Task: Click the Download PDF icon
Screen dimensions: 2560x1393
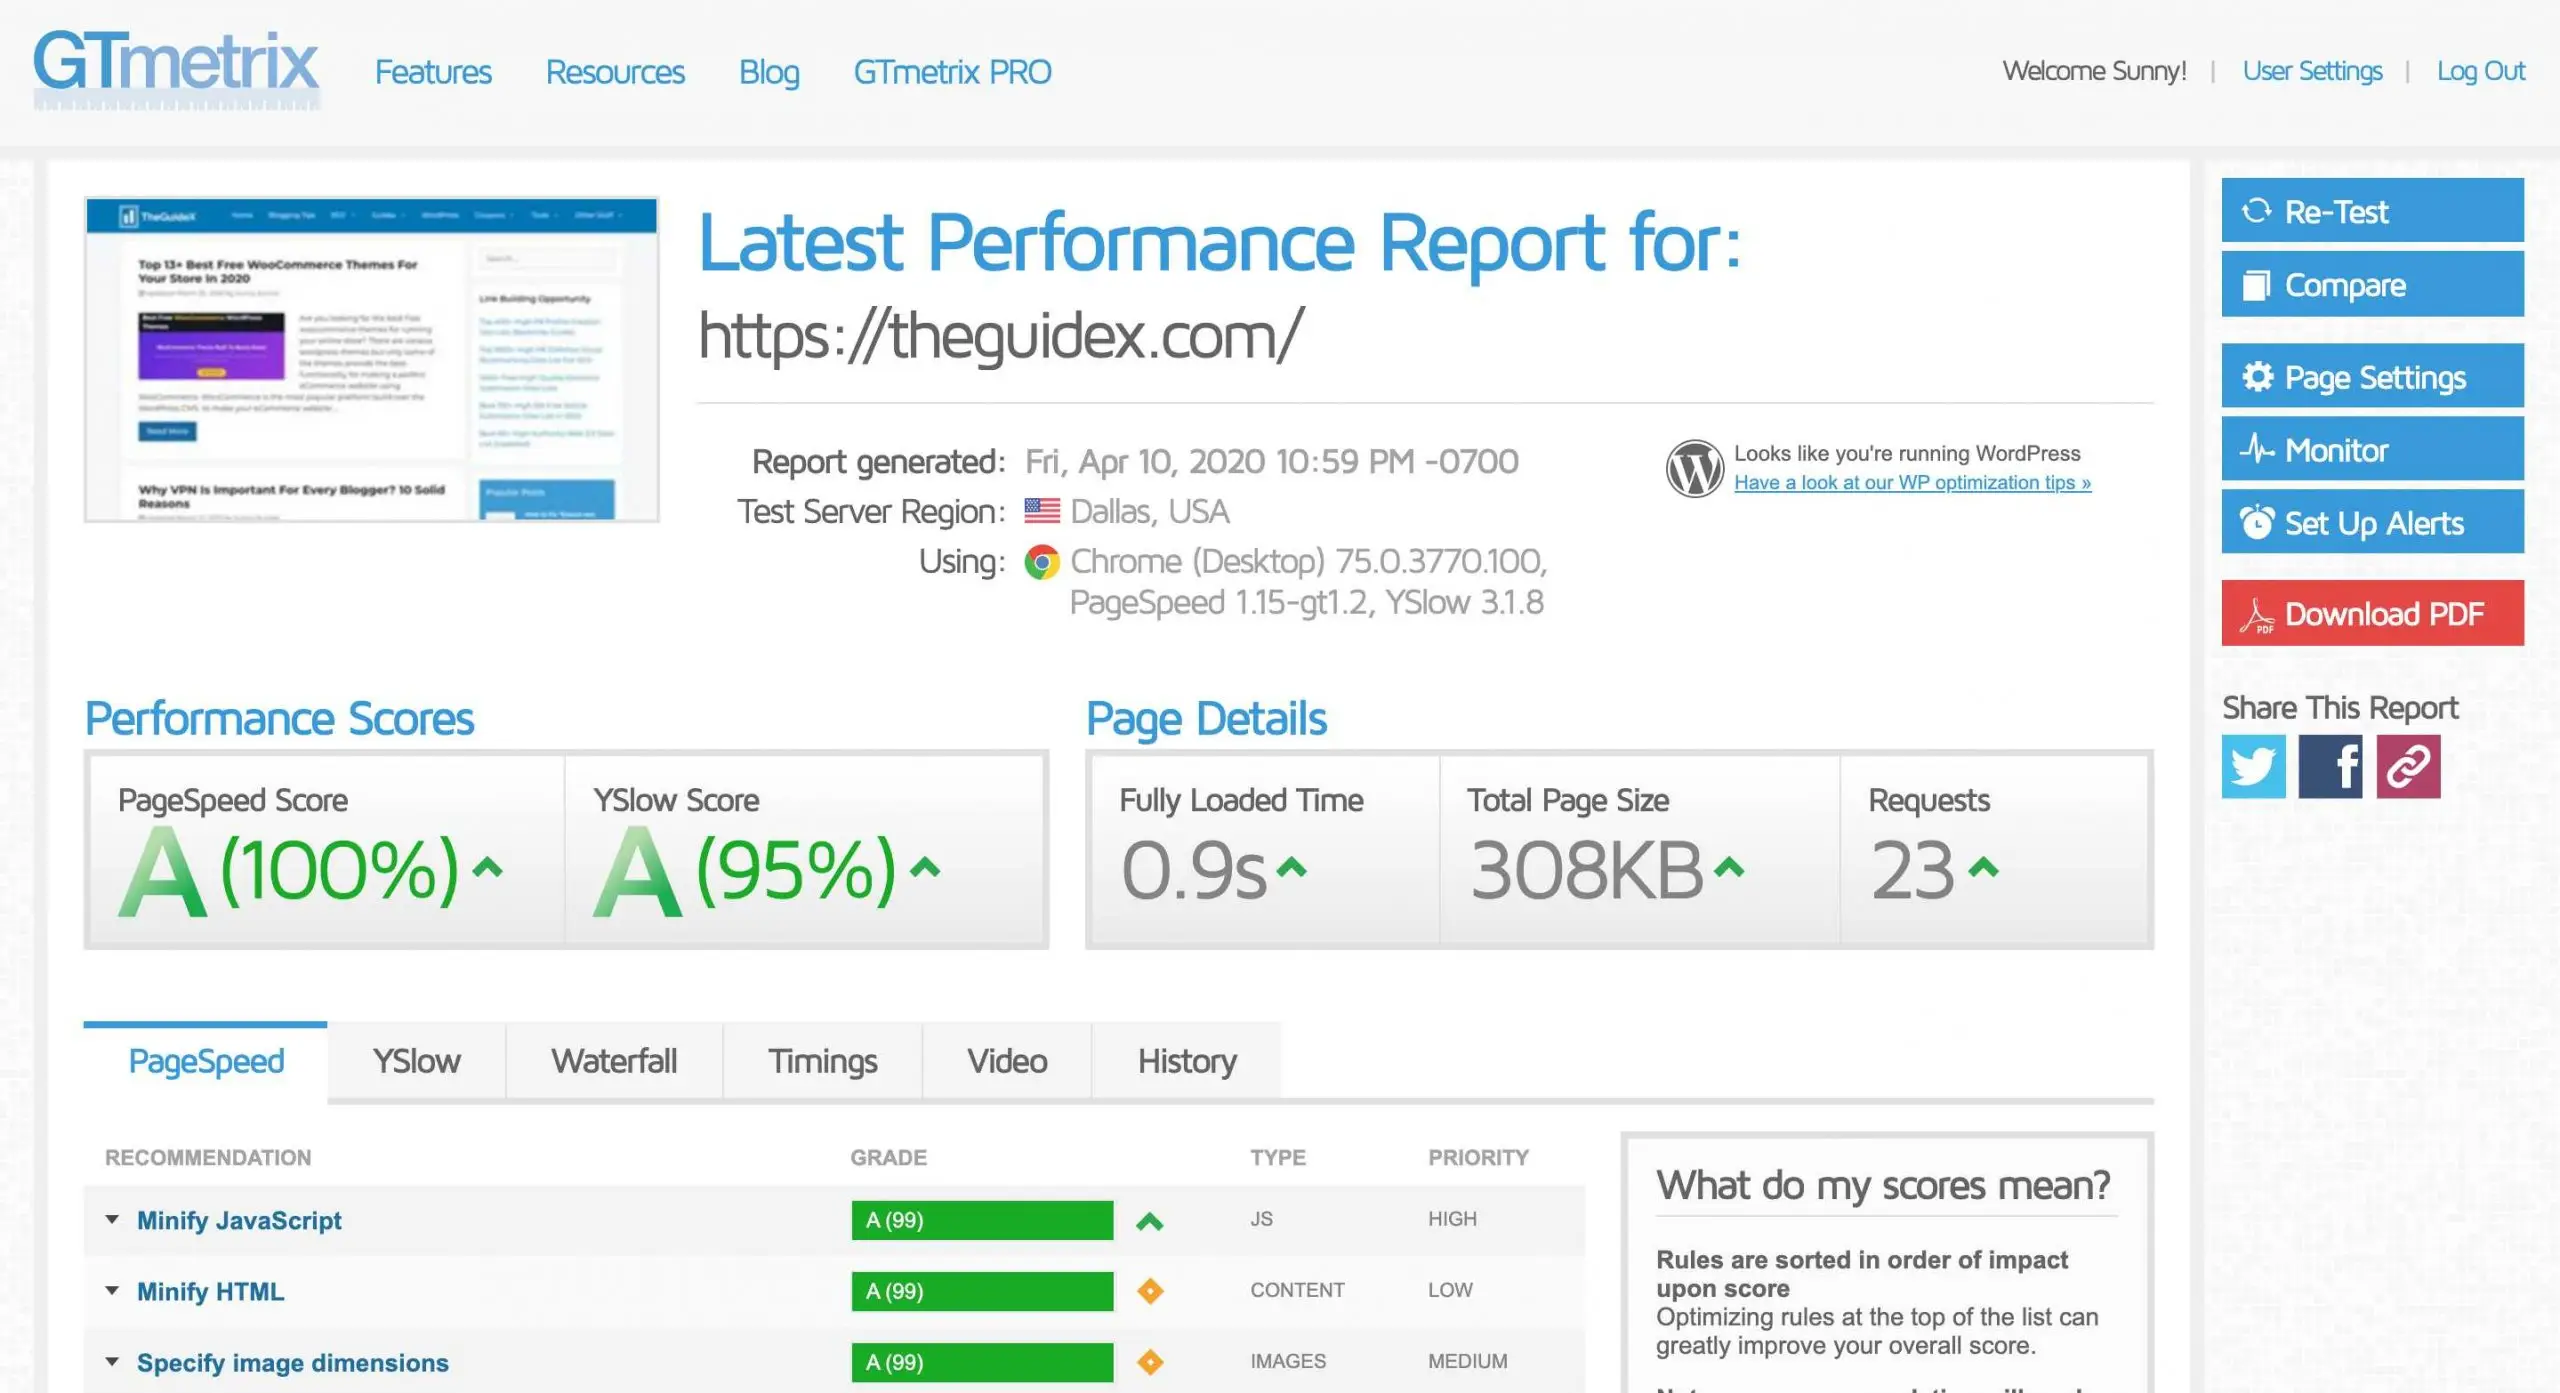Action: [x=2258, y=613]
